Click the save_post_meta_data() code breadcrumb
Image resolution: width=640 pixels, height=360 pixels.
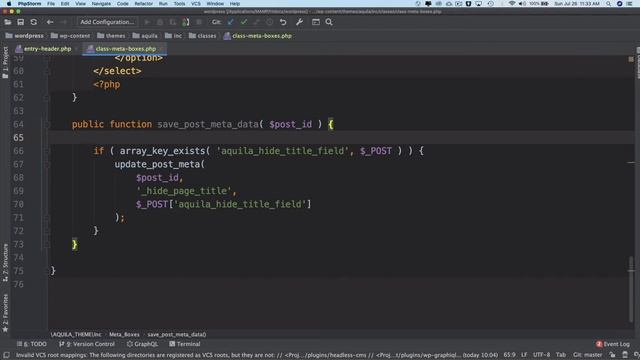(177, 334)
